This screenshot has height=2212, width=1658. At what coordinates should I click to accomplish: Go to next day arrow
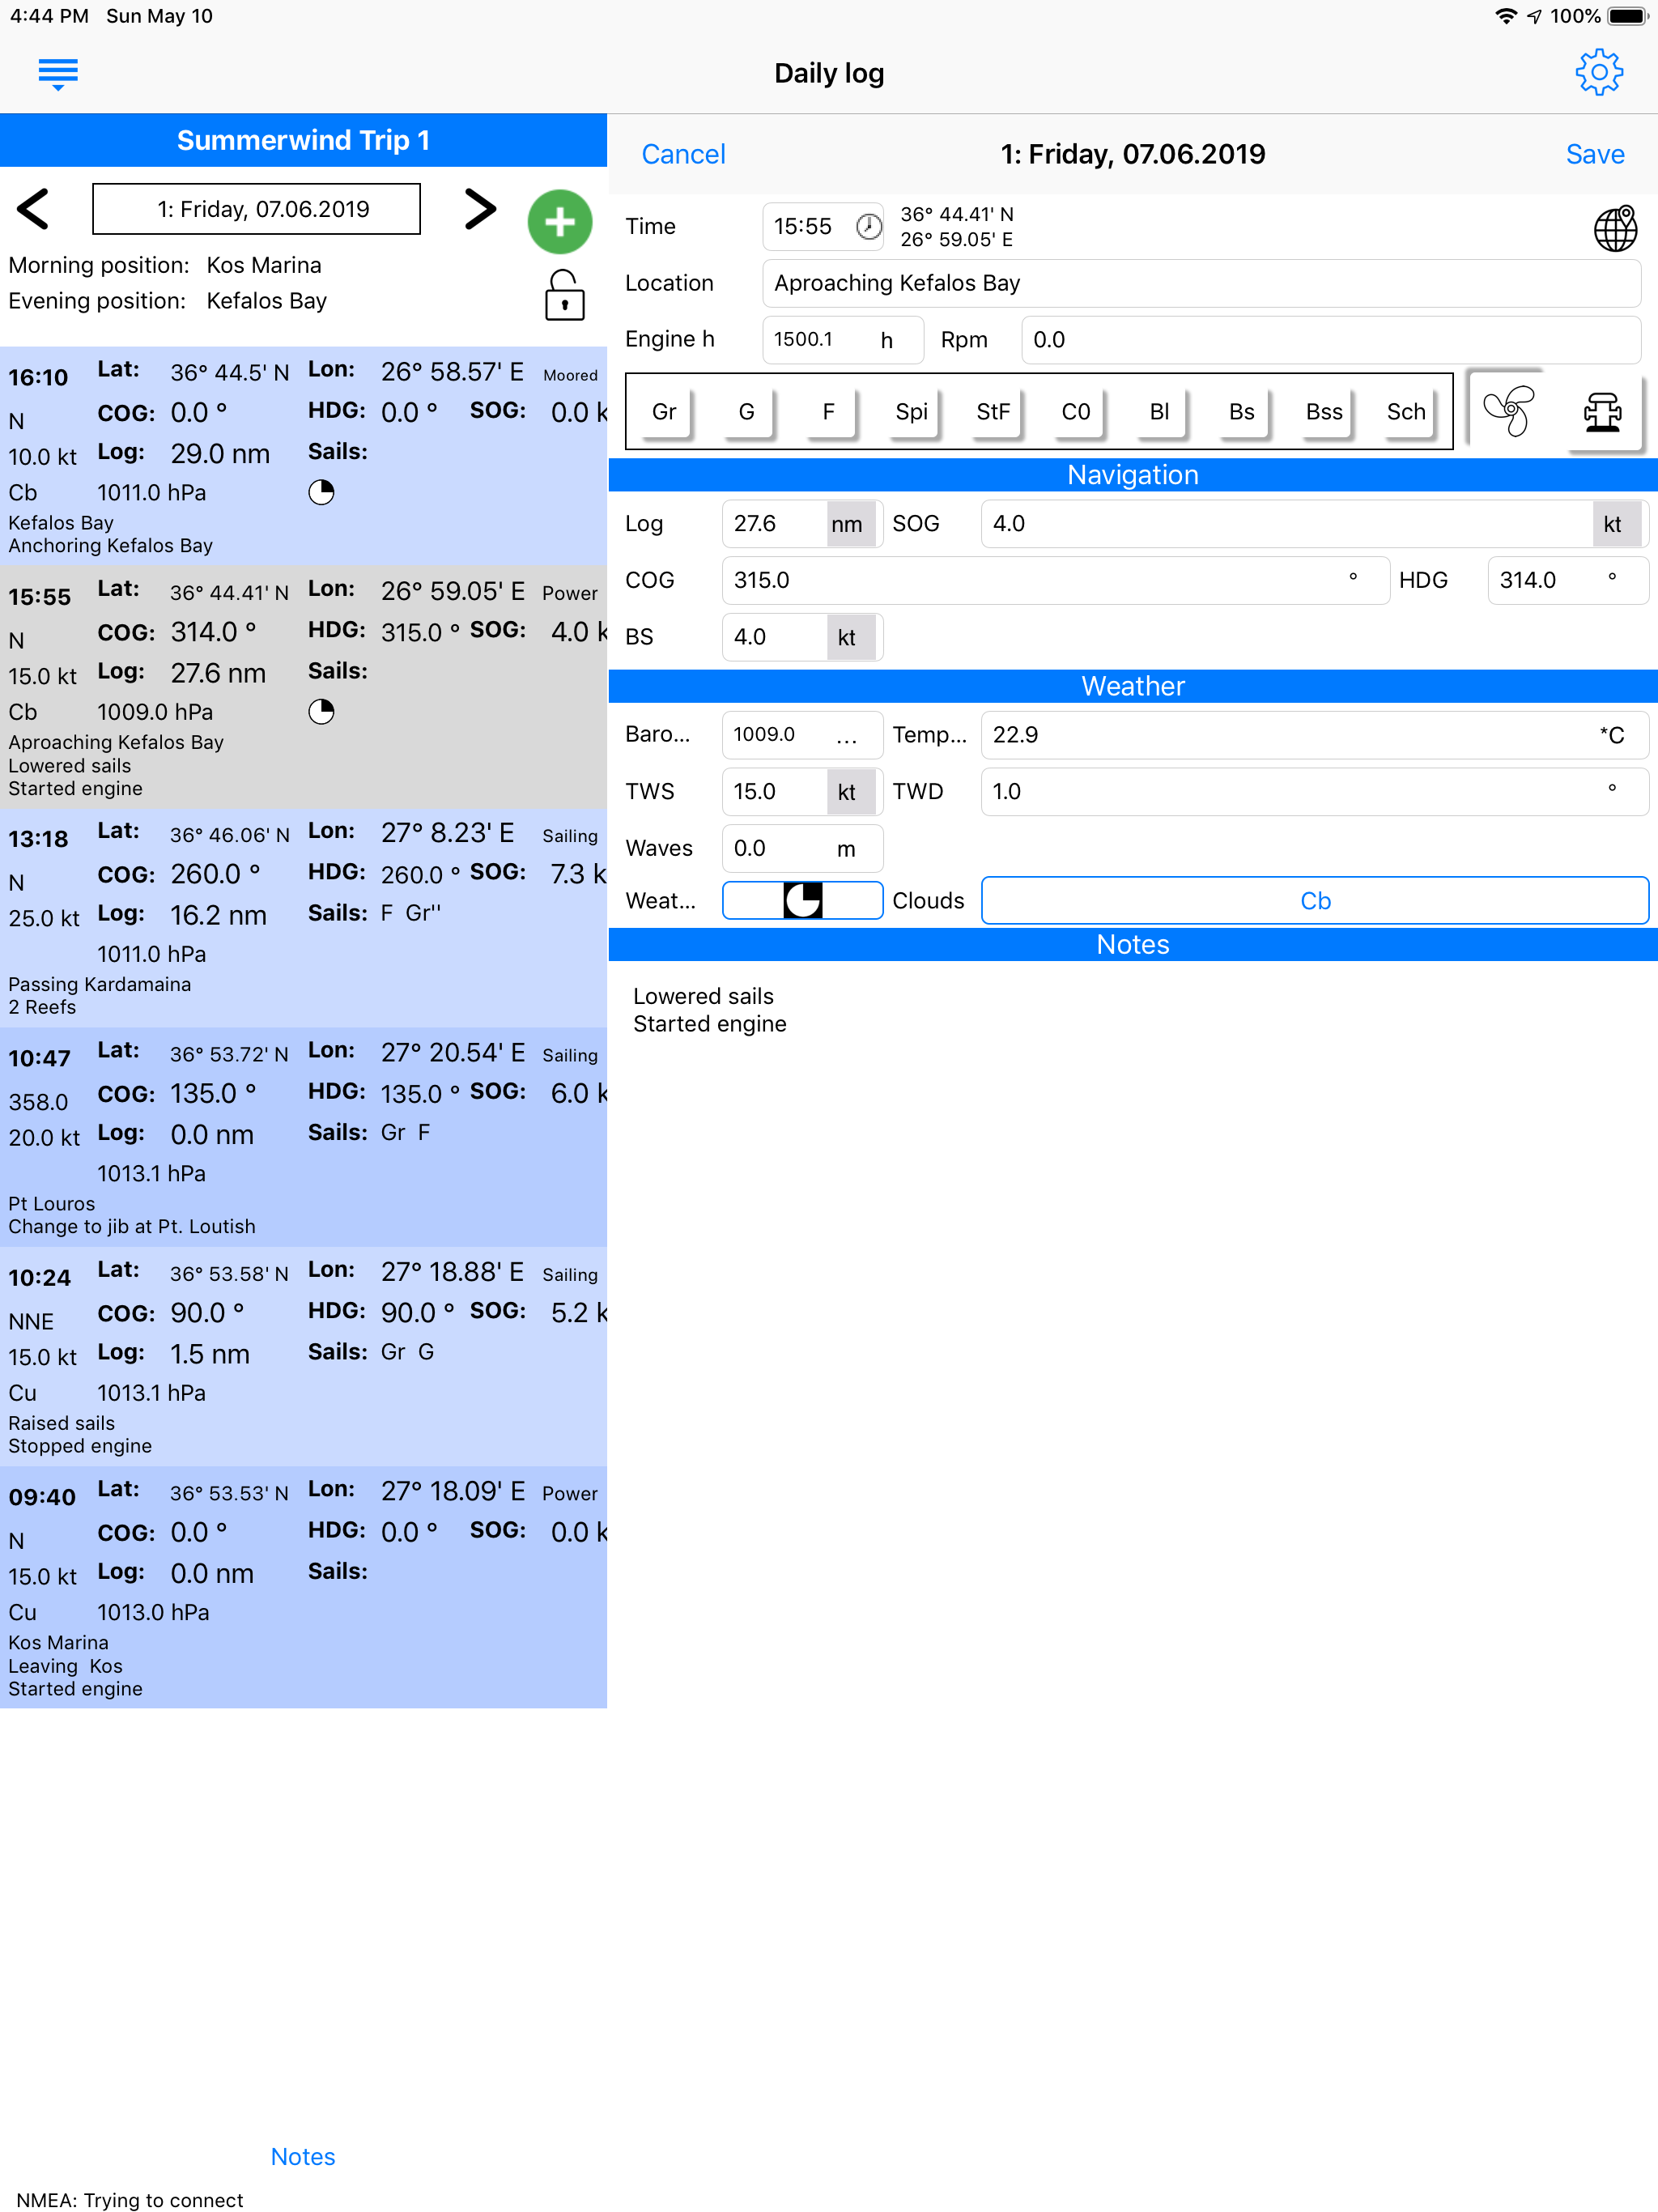pos(480,209)
